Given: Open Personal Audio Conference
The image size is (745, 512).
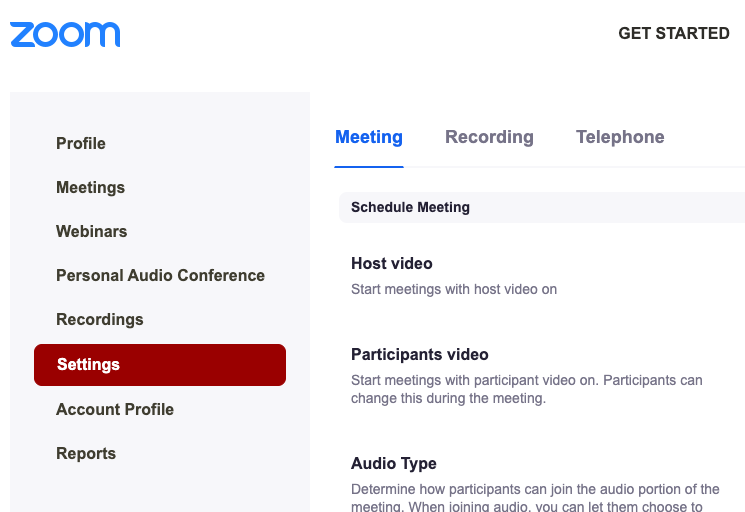Looking at the screenshot, I should (160, 275).
